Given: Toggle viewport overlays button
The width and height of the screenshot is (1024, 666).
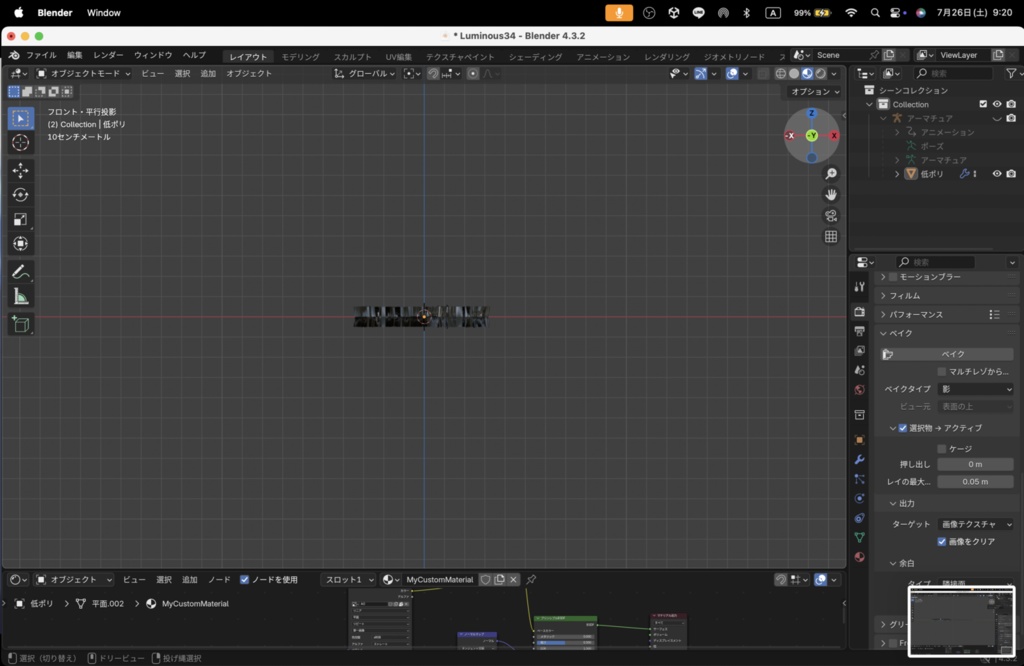Looking at the screenshot, I should tap(732, 74).
